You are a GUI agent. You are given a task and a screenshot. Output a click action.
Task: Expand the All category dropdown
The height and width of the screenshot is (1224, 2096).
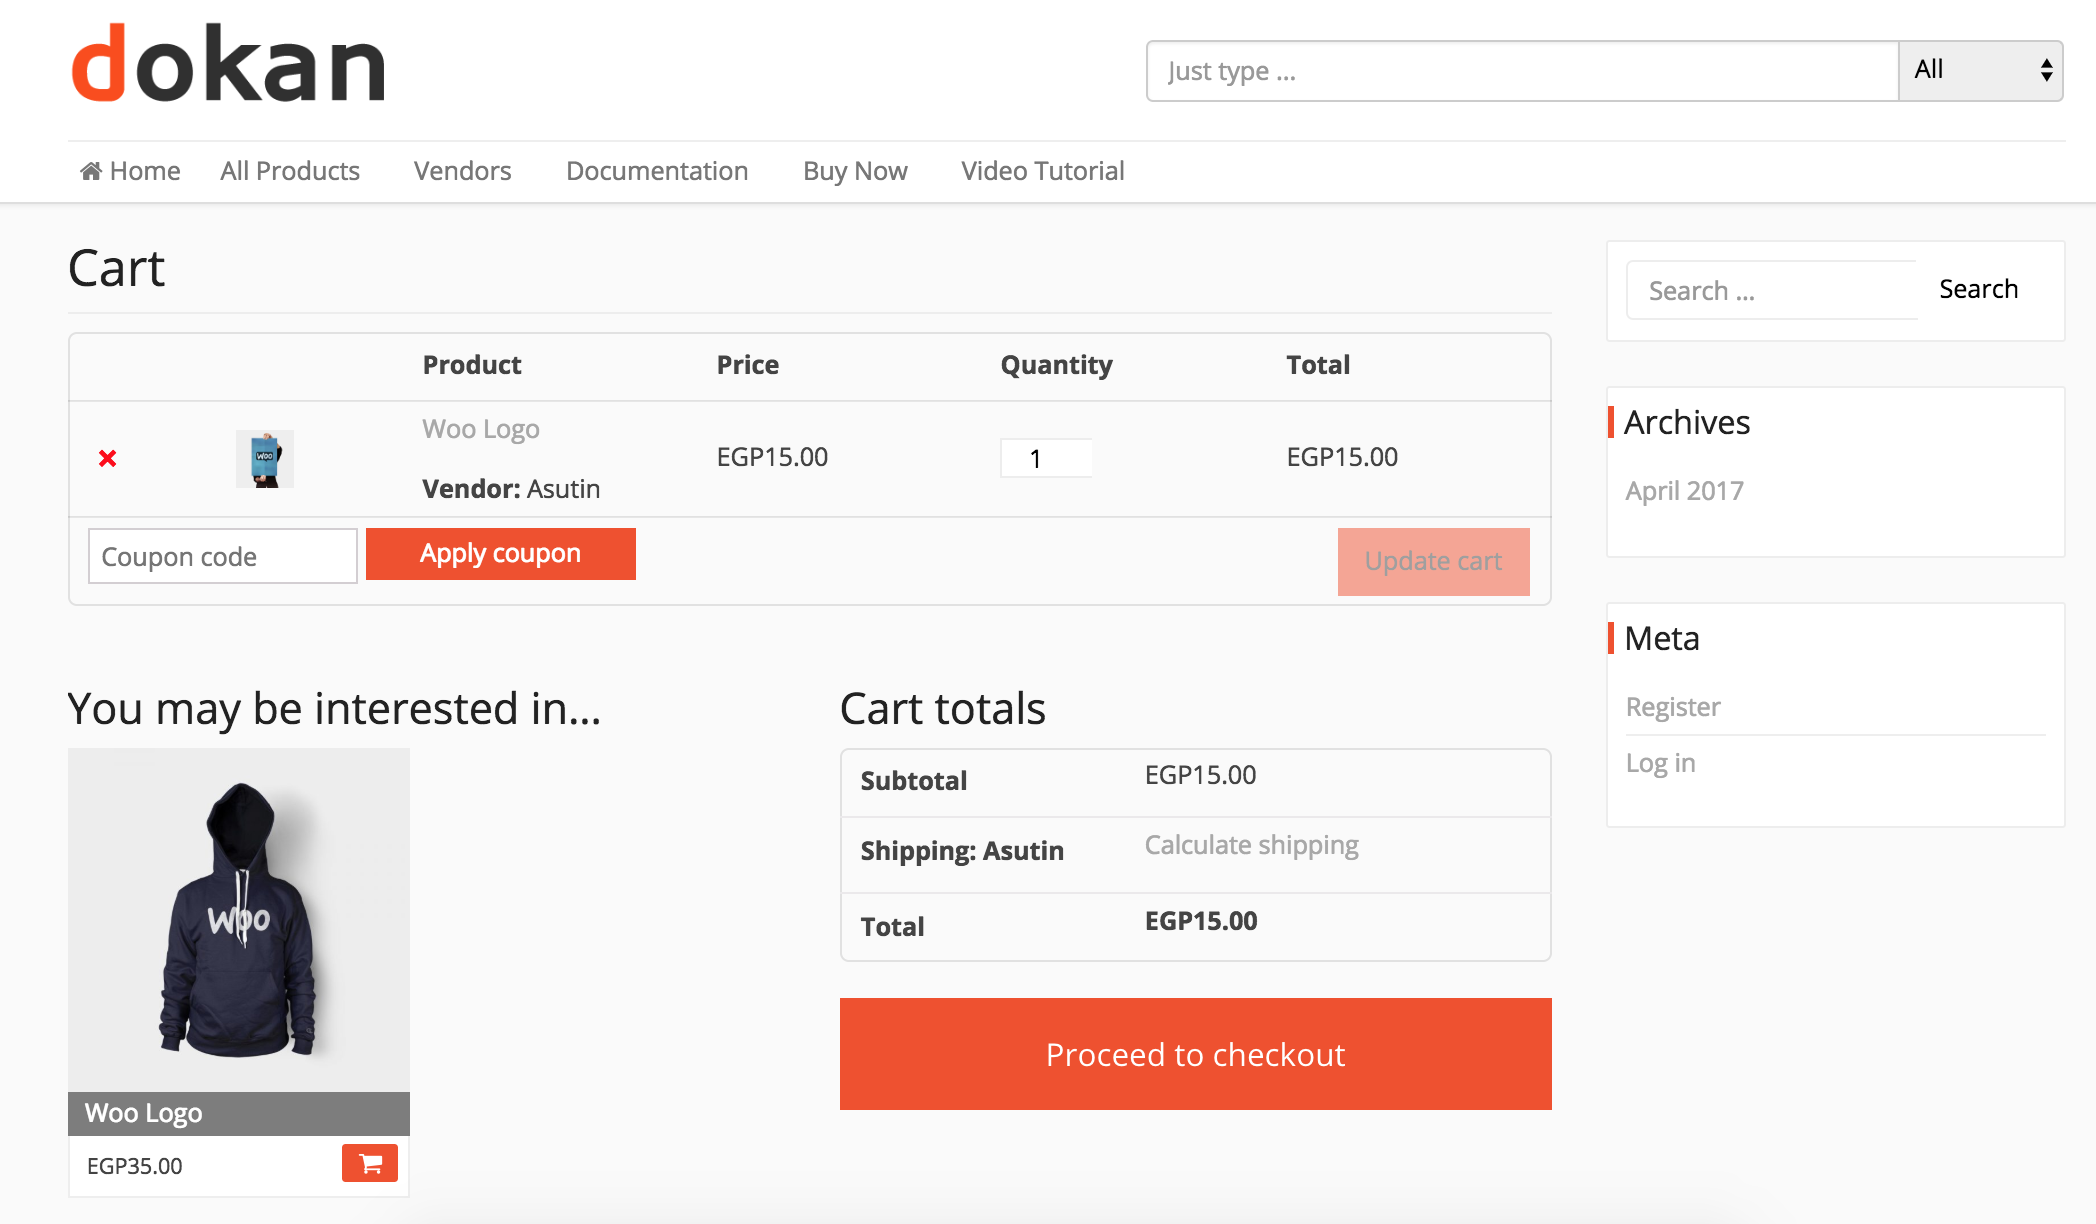coord(1981,70)
